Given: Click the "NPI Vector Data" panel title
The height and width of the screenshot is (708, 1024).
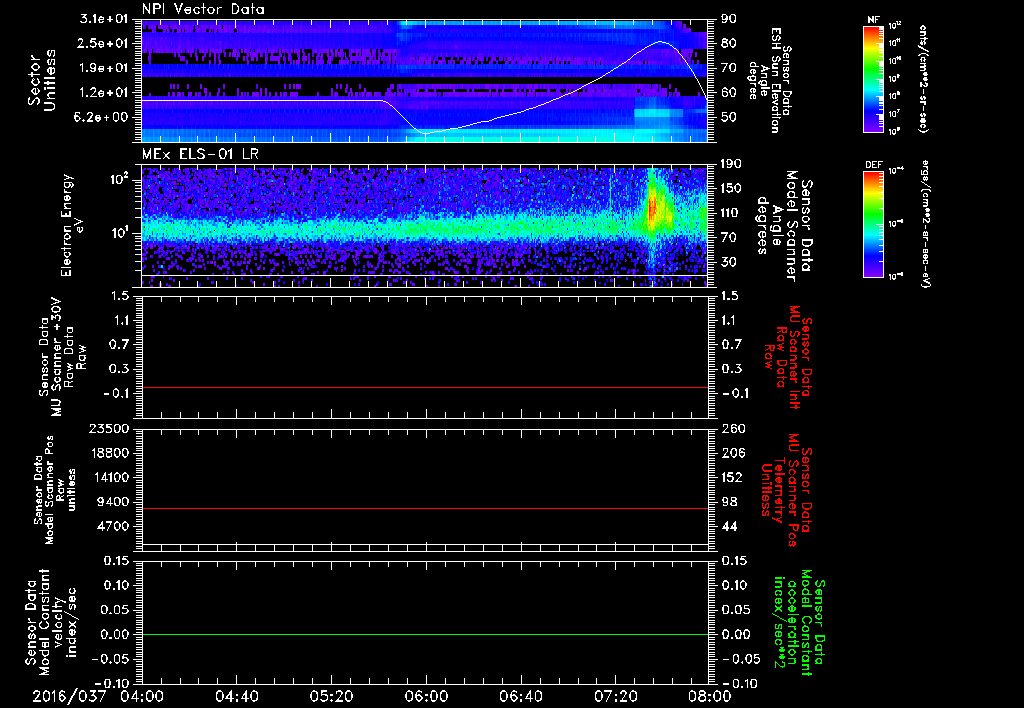Looking at the screenshot, I should (x=203, y=9).
